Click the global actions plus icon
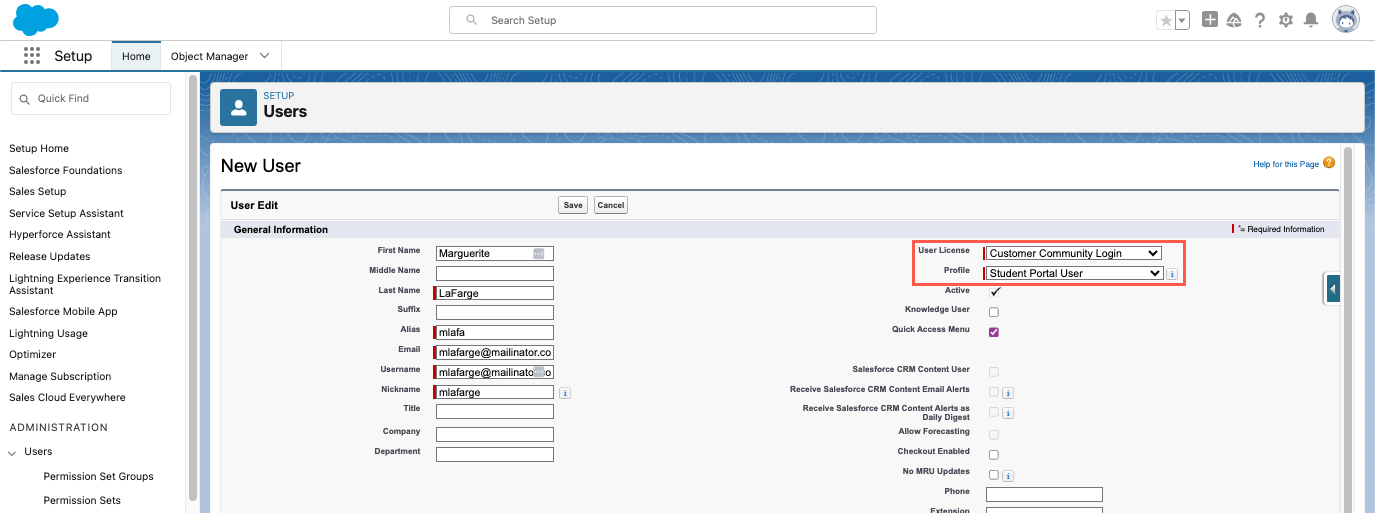Screen dimensions: 1375x513 coord(1210,20)
